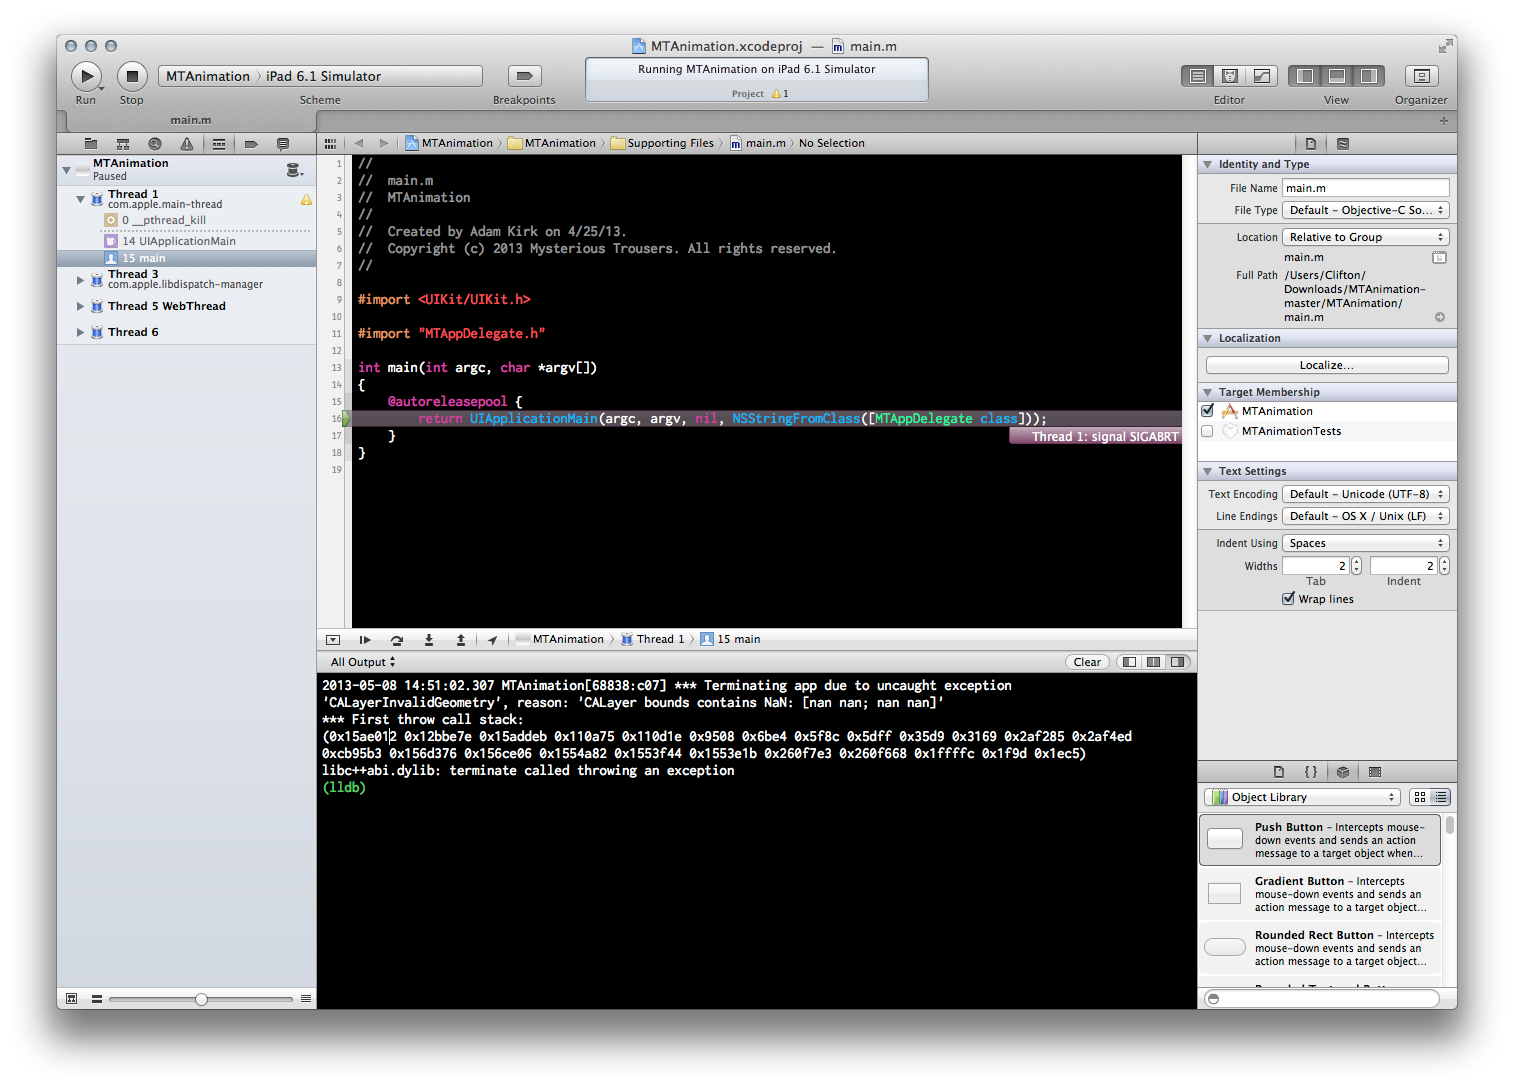The height and width of the screenshot is (1088, 1514).
Task: Hide the debug area using bar toggle
Action: coord(333,640)
